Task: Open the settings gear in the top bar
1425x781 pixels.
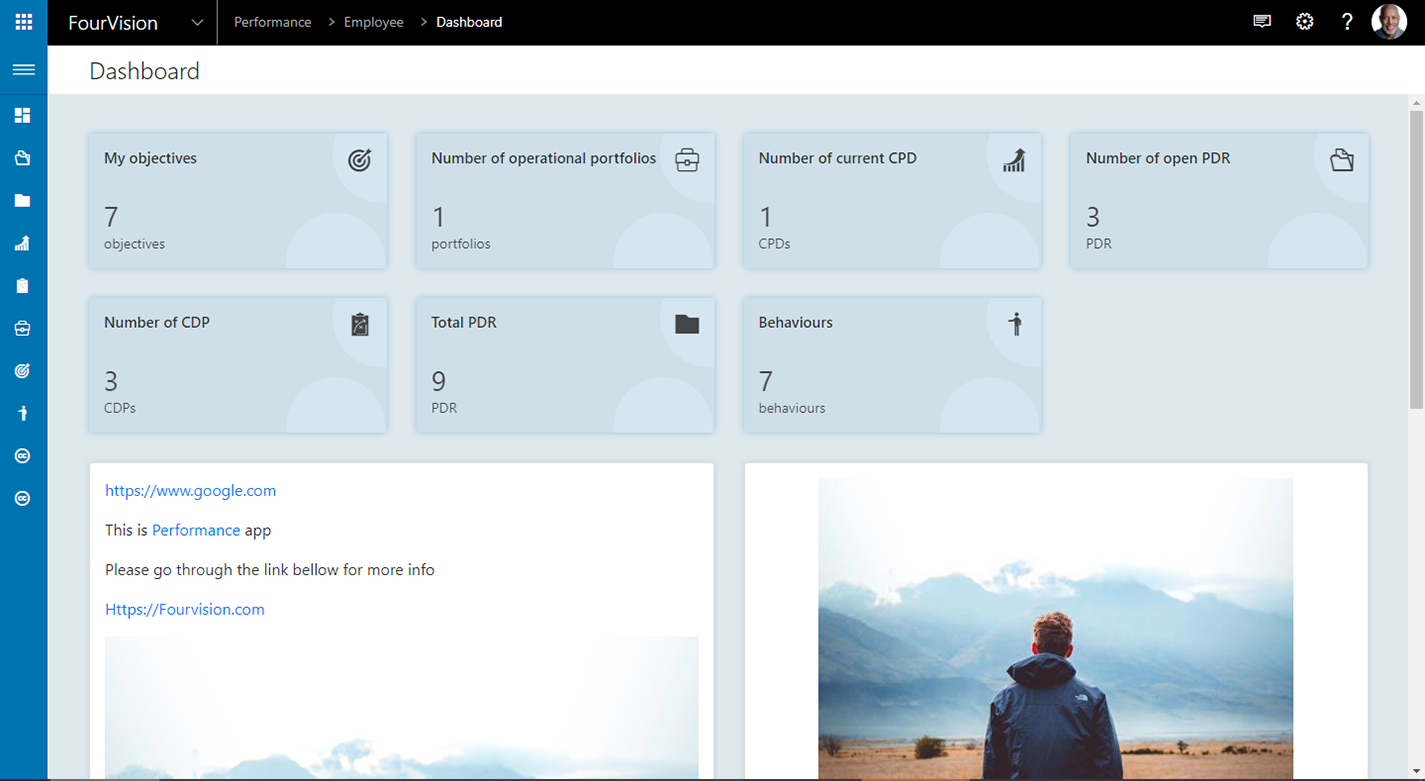Action: click(x=1305, y=21)
